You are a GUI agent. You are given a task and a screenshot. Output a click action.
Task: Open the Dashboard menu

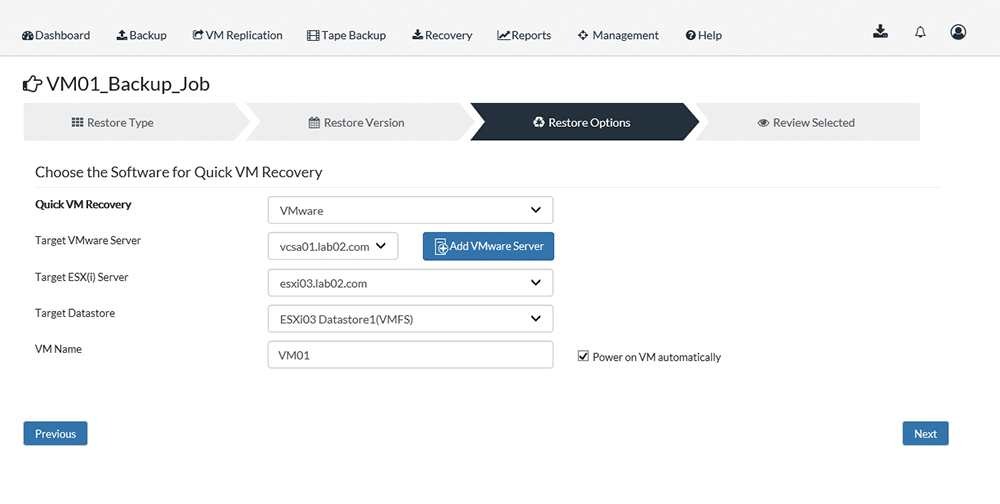pos(56,35)
